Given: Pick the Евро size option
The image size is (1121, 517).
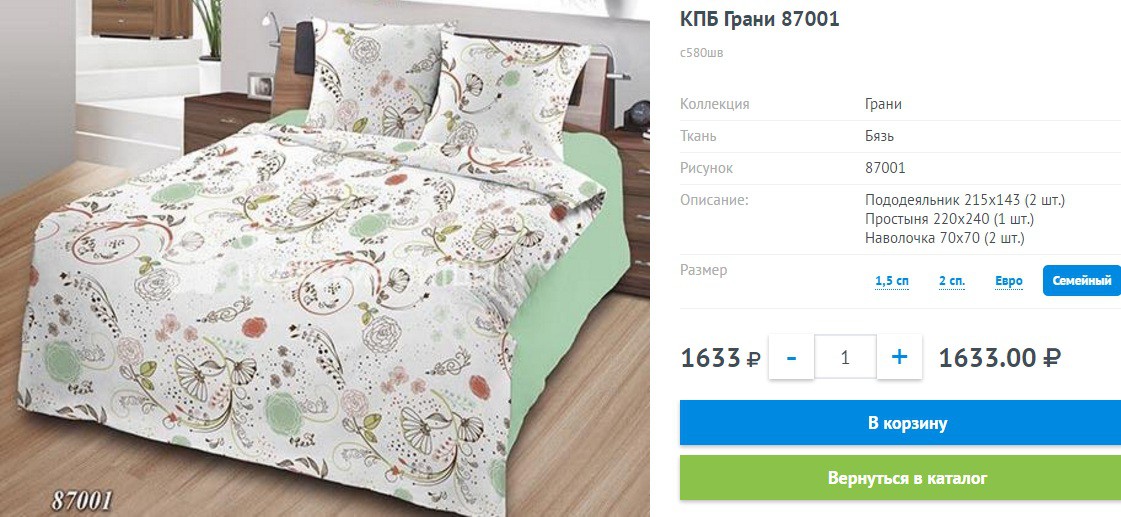Looking at the screenshot, I should click(1009, 281).
